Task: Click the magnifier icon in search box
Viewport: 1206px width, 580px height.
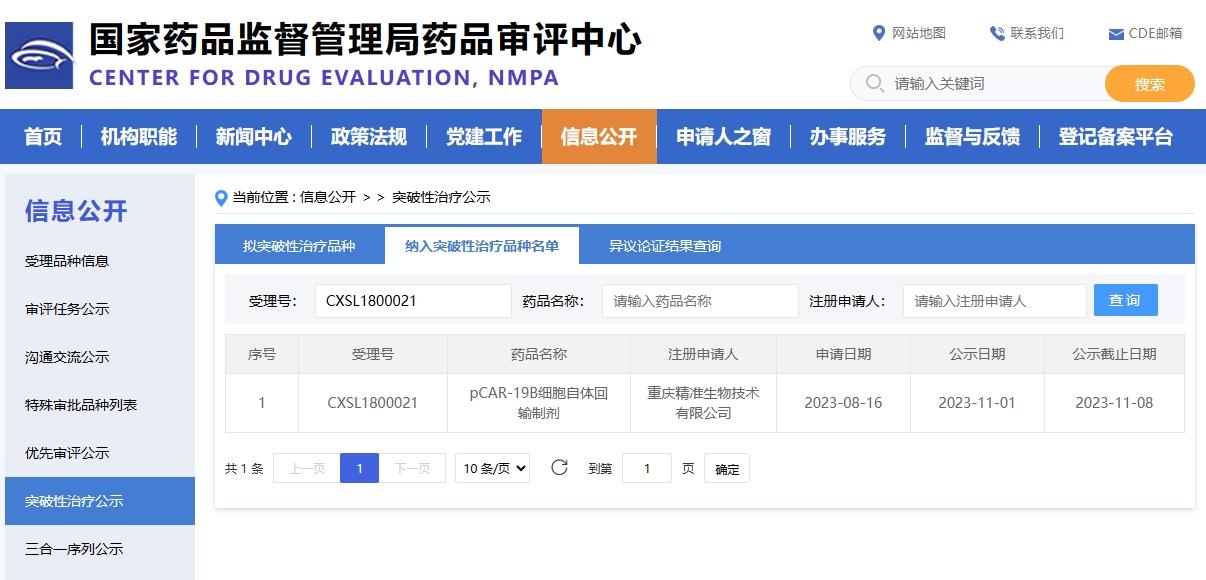Action: 874,83
